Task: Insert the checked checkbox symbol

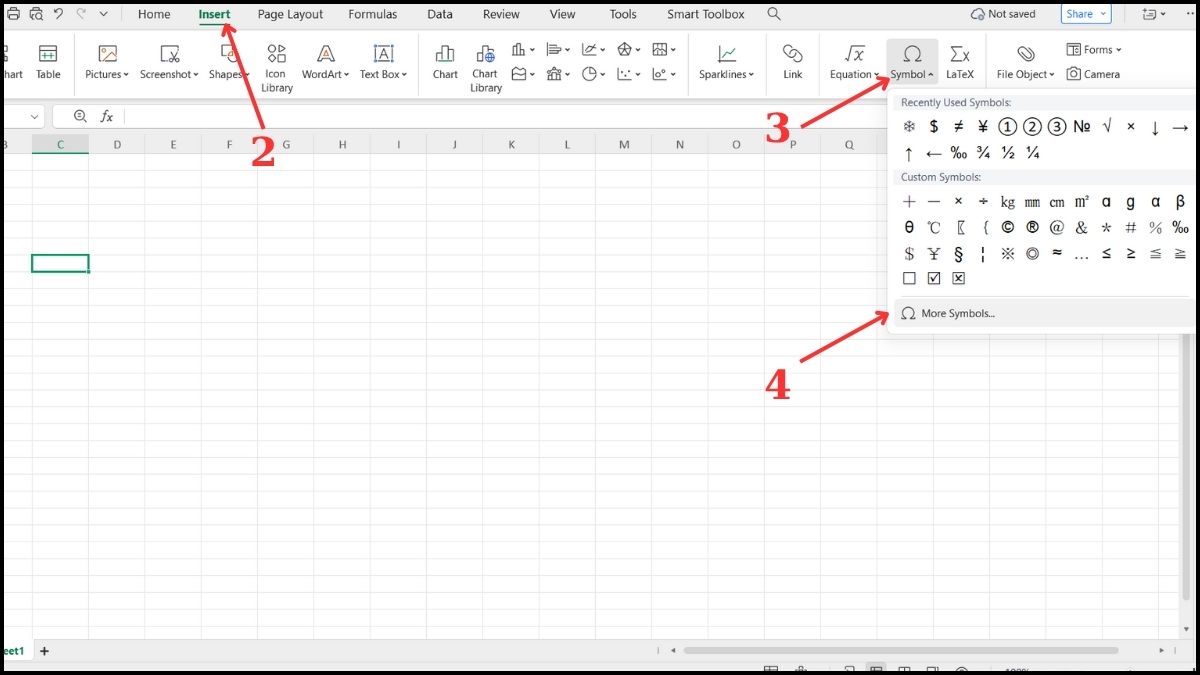Action: tap(934, 278)
